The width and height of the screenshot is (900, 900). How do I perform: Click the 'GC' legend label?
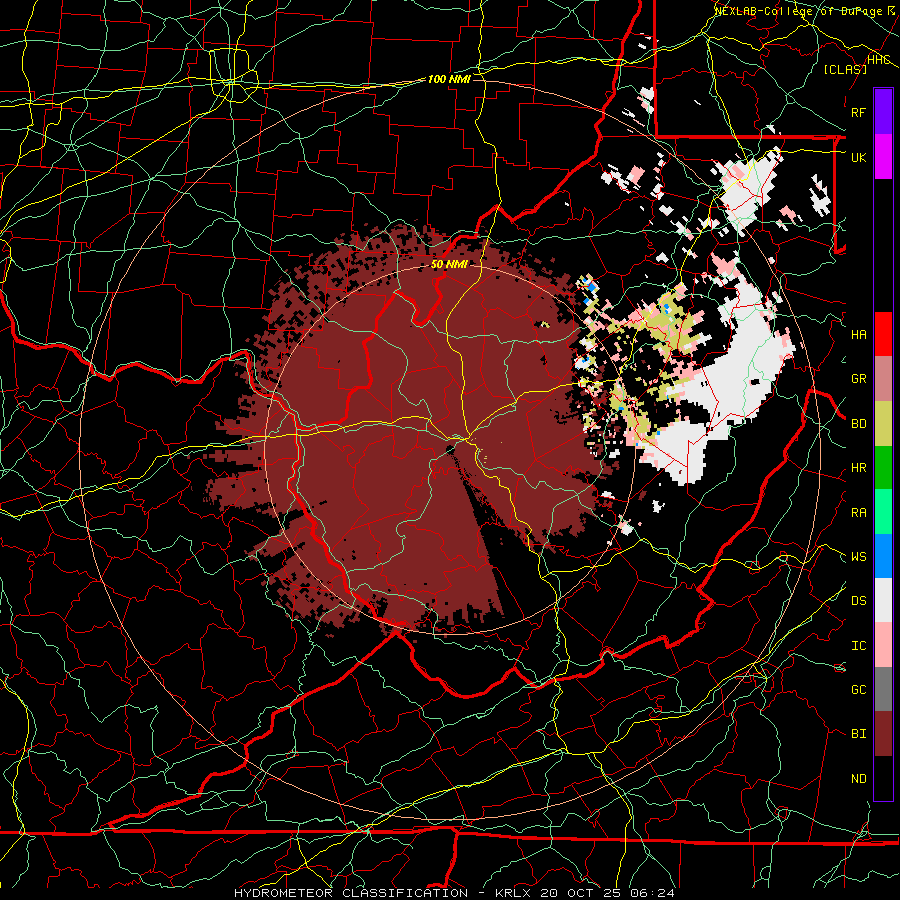coord(859,690)
